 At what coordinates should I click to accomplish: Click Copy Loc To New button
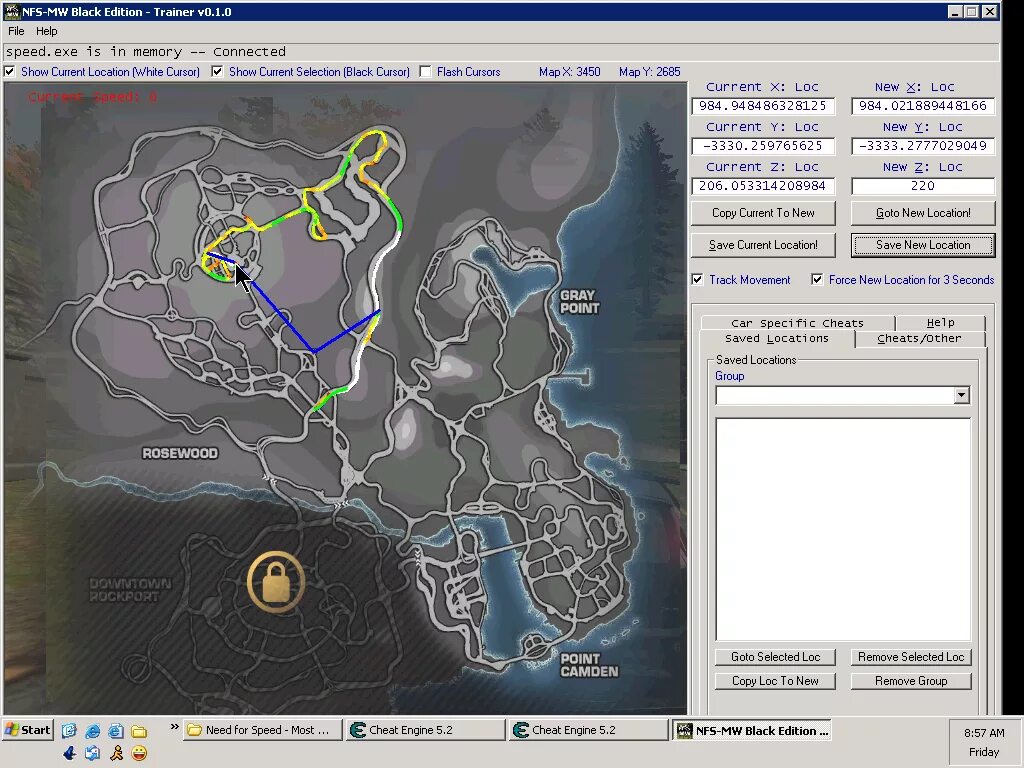[x=775, y=681]
